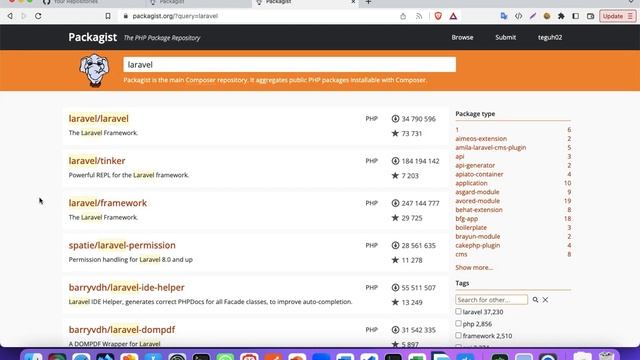Check the php 2,856 tag checkbox

click(x=458, y=323)
